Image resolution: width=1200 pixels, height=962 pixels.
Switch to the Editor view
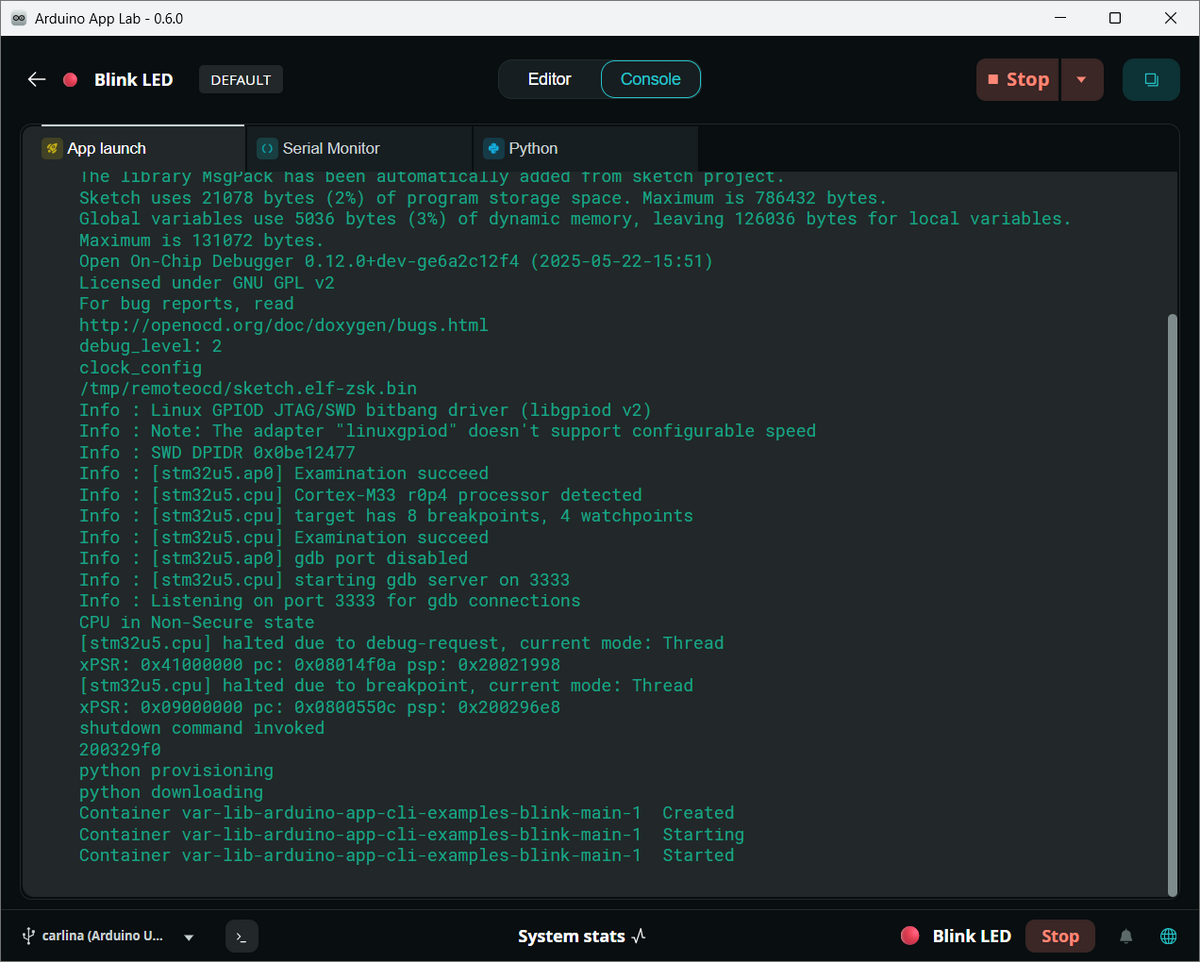[549, 80]
